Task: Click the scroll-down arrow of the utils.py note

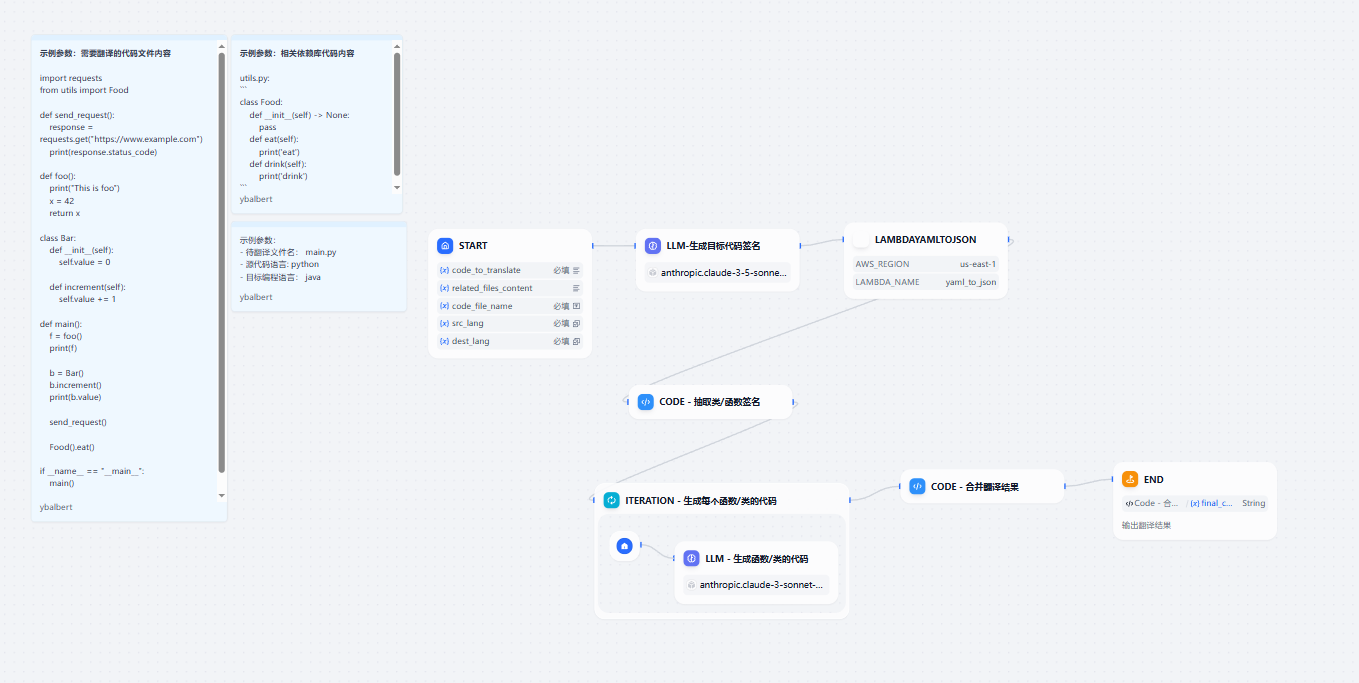Action: tap(397, 187)
